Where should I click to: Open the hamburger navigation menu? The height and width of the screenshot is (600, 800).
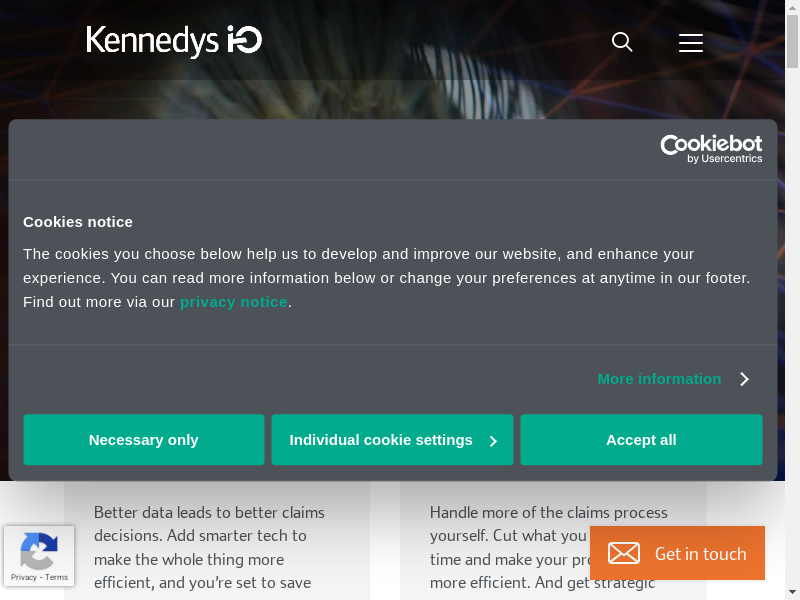(691, 42)
